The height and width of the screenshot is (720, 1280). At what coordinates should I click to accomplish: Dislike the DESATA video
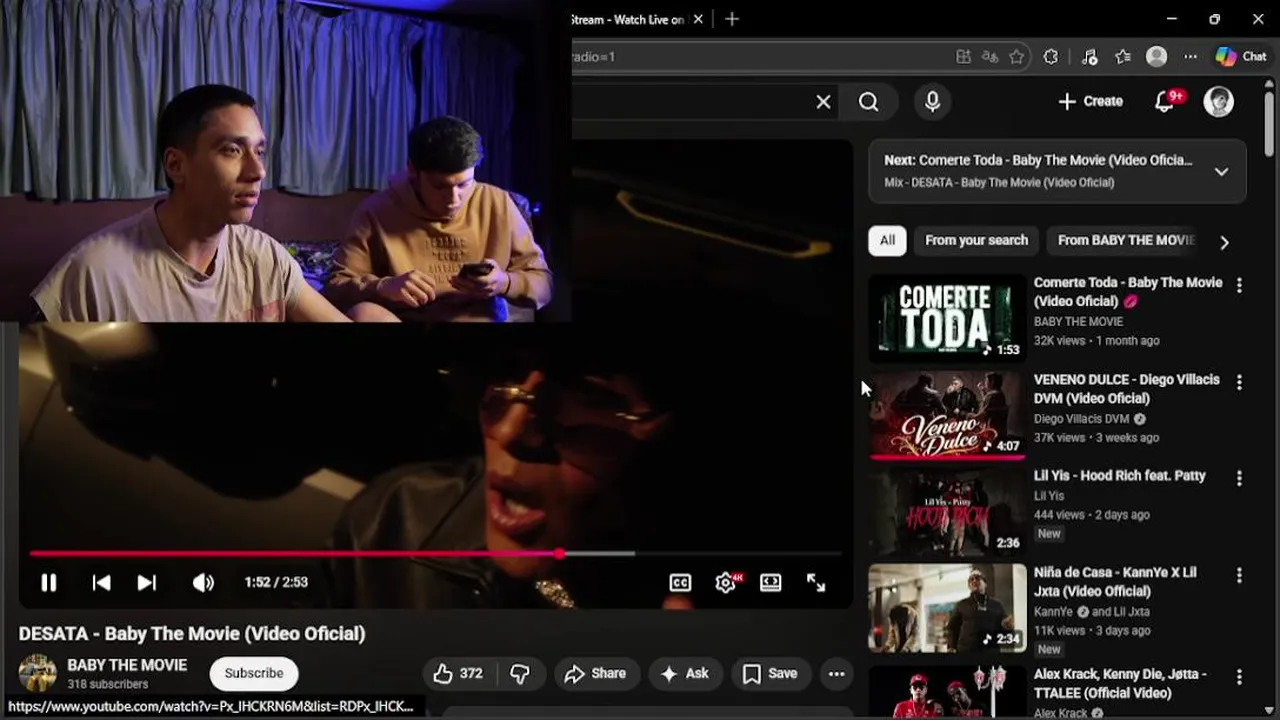[x=520, y=674]
